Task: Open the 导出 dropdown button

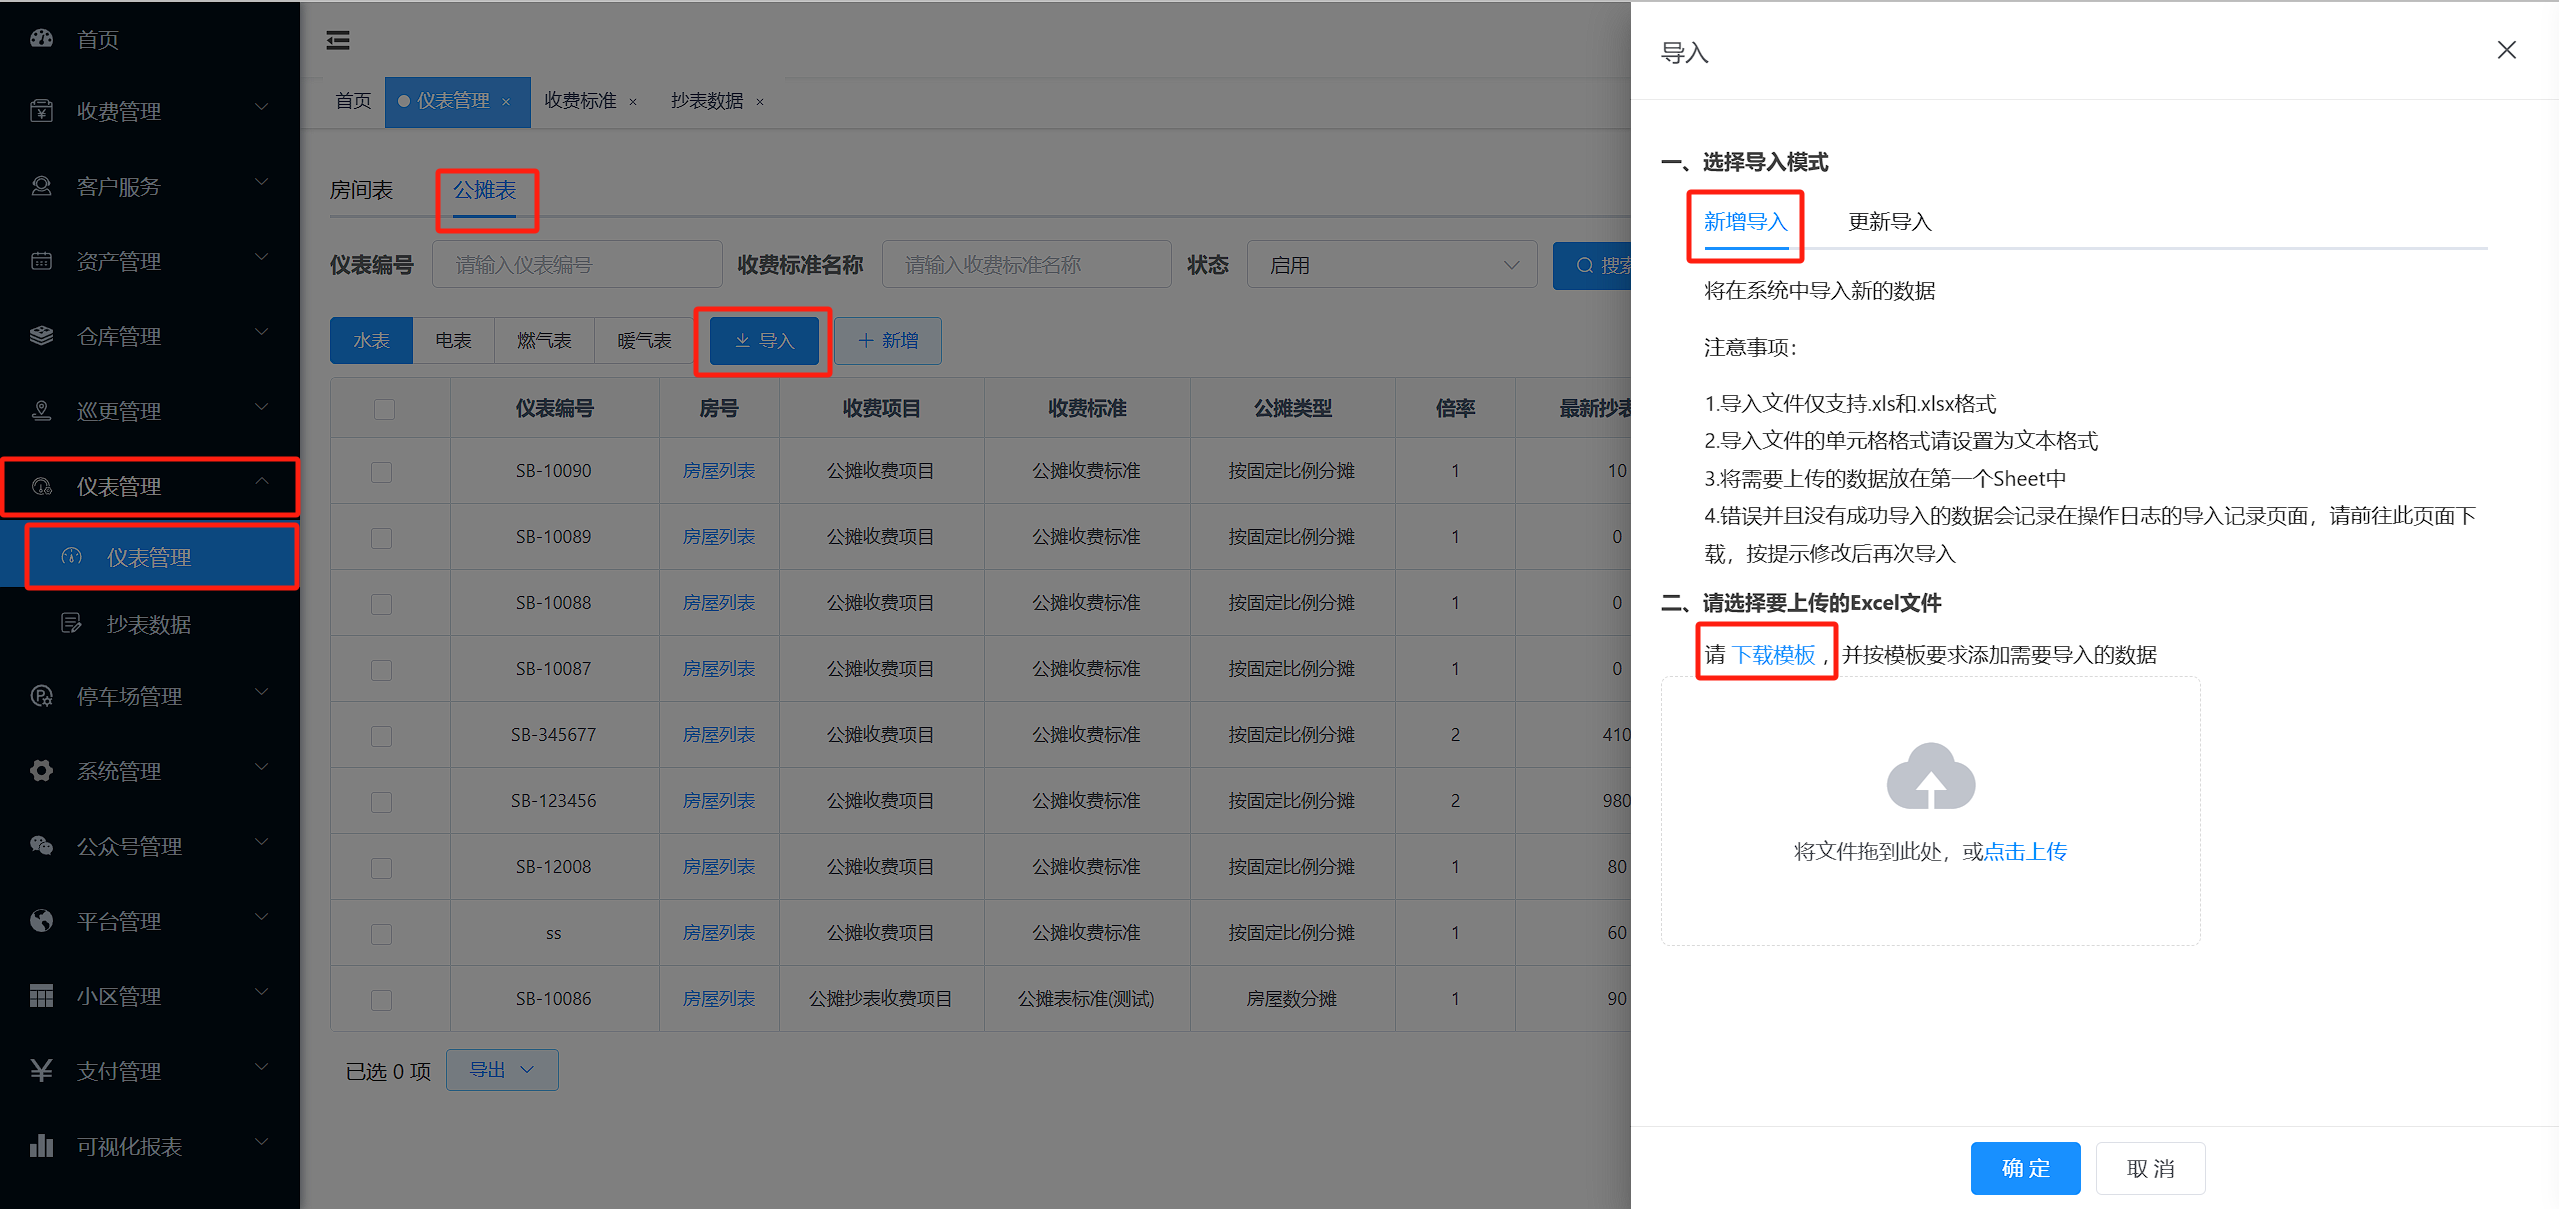Action: 502,1070
